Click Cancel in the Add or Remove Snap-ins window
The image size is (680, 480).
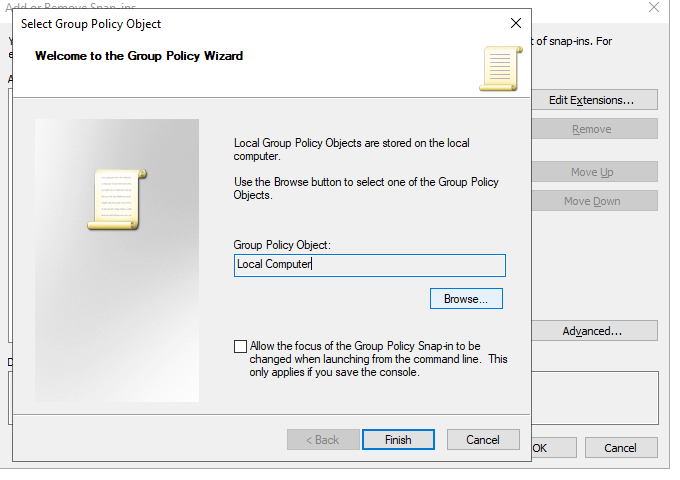[x=621, y=448]
